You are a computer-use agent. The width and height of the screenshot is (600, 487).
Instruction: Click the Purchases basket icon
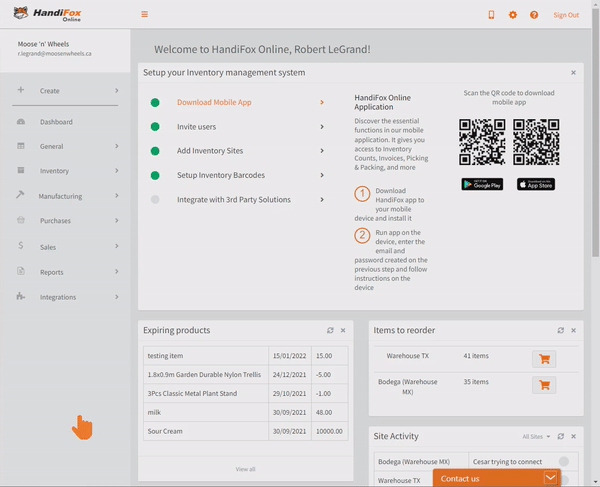click(x=21, y=220)
